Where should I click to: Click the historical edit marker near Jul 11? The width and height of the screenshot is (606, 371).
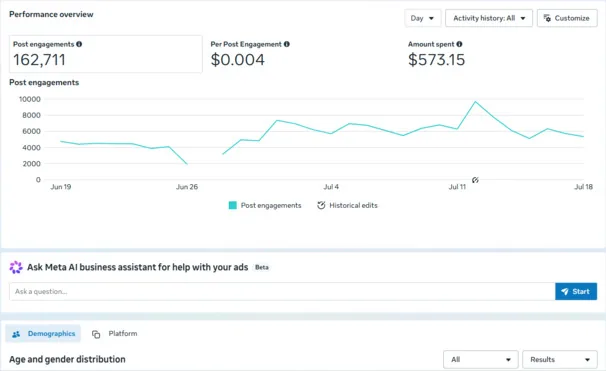pyautogui.click(x=475, y=180)
